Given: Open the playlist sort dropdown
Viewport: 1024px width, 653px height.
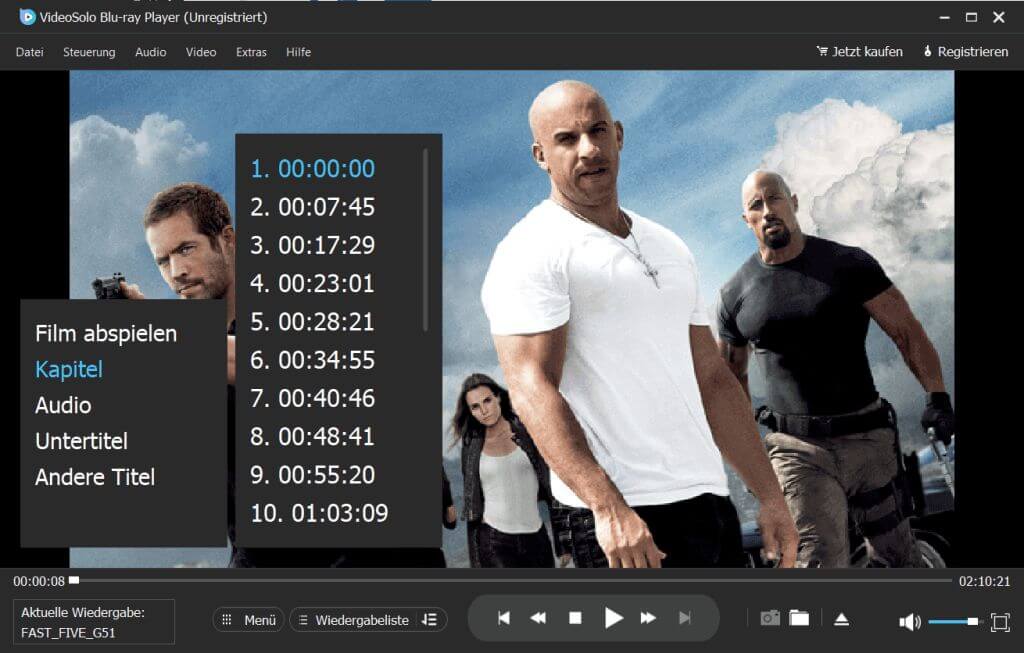Looking at the screenshot, I should point(430,619).
